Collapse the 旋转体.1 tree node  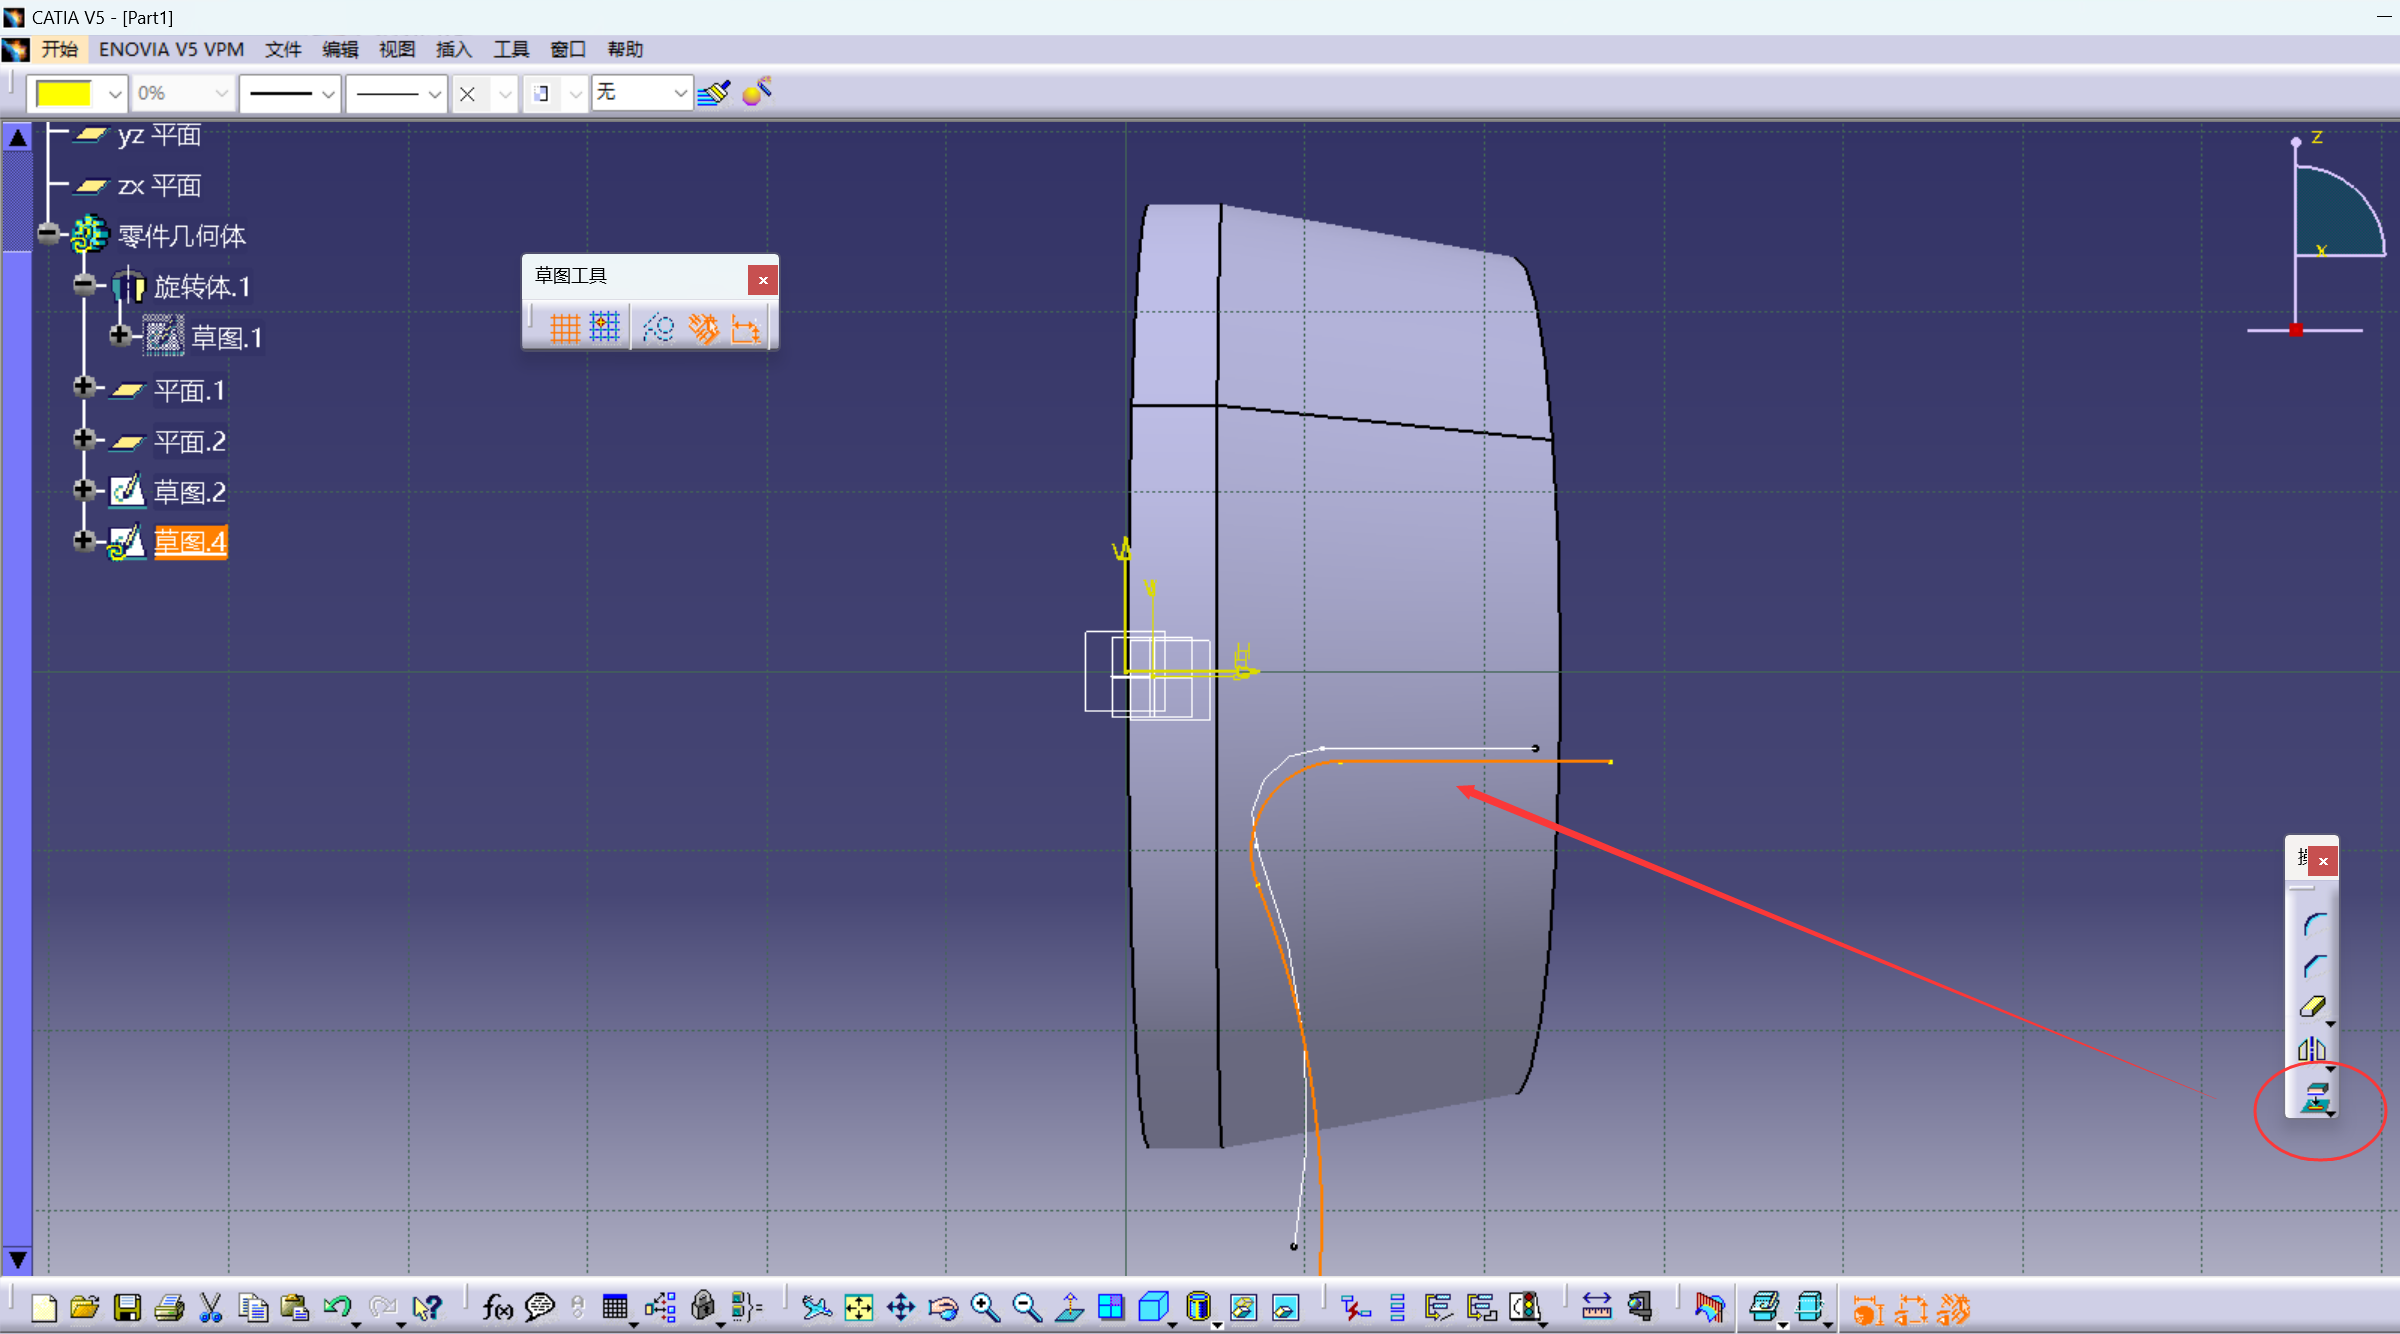point(84,286)
